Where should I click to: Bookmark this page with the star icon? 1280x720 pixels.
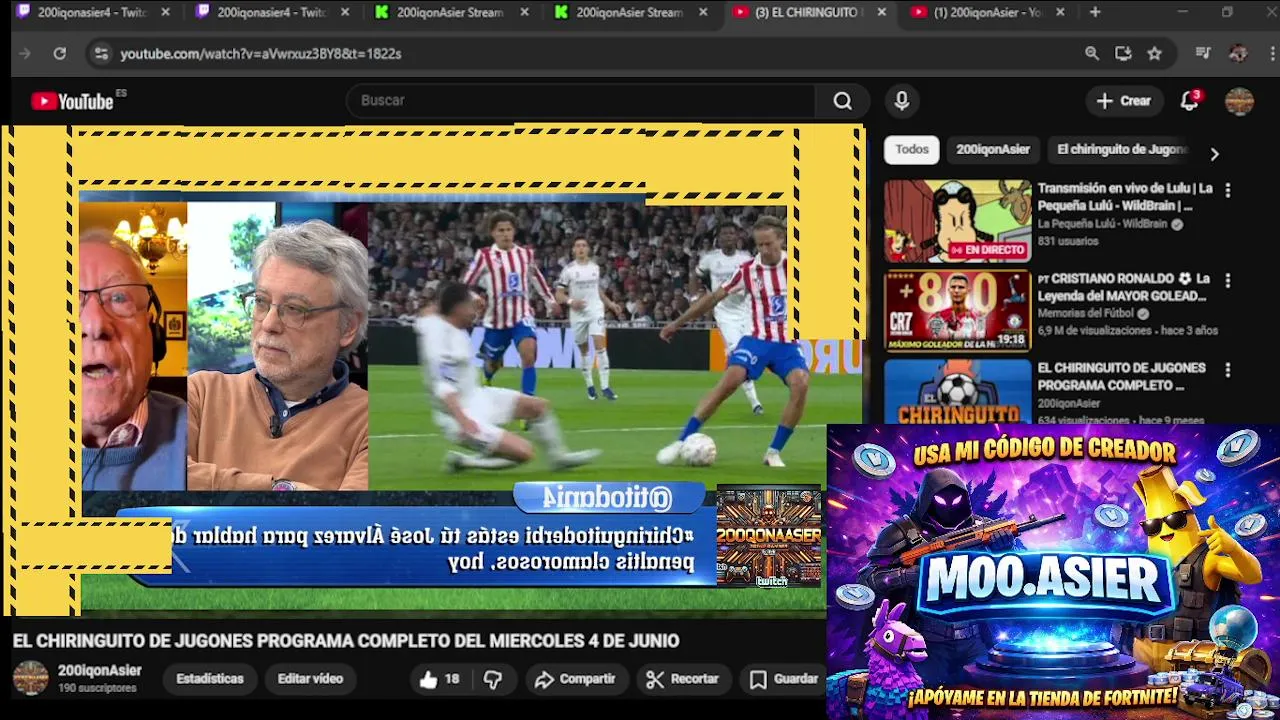[x=1155, y=54]
